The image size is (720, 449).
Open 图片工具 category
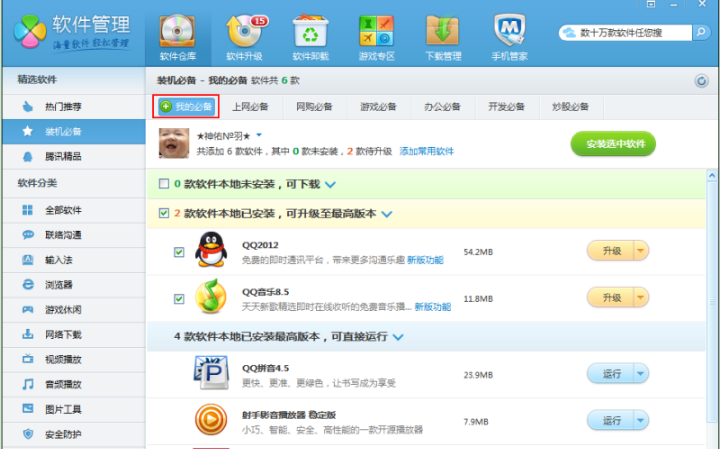click(x=74, y=409)
